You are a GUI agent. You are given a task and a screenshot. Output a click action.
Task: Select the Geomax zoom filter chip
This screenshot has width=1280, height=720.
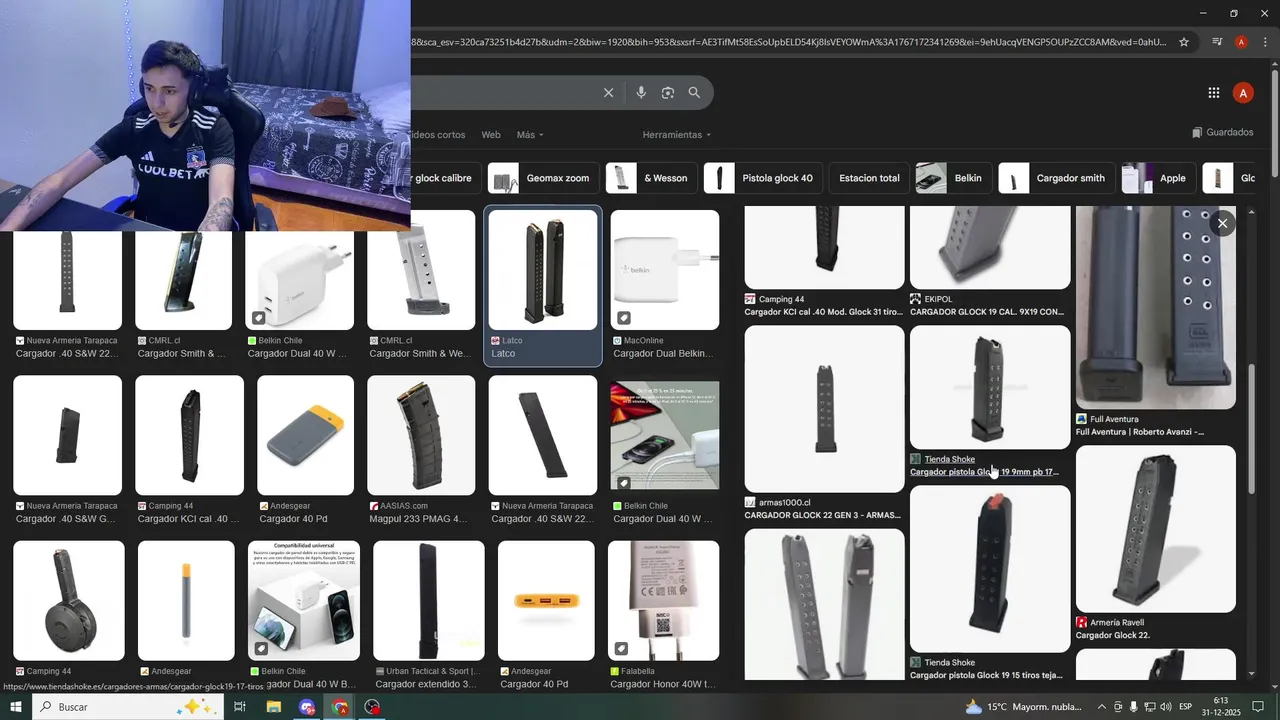click(543, 178)
